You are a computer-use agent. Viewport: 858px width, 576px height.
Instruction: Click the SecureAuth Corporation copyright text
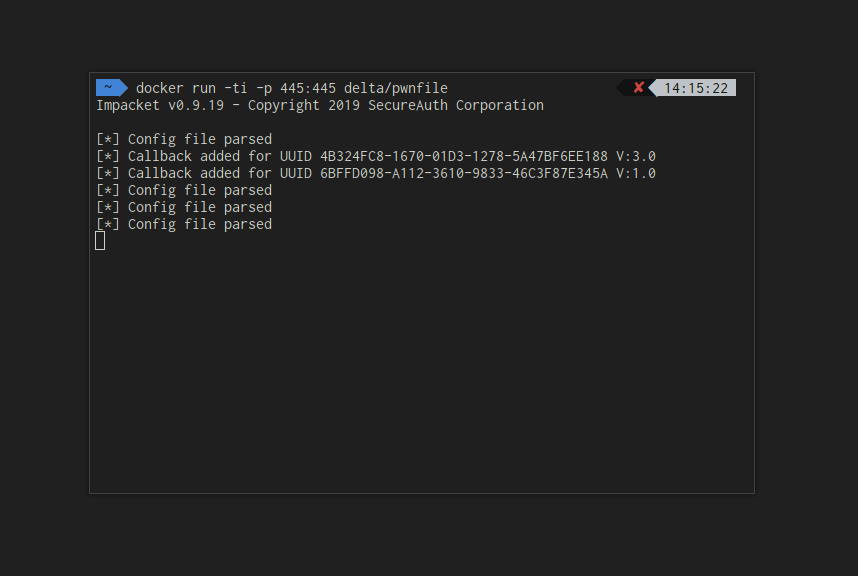click(x=456, y=105)
